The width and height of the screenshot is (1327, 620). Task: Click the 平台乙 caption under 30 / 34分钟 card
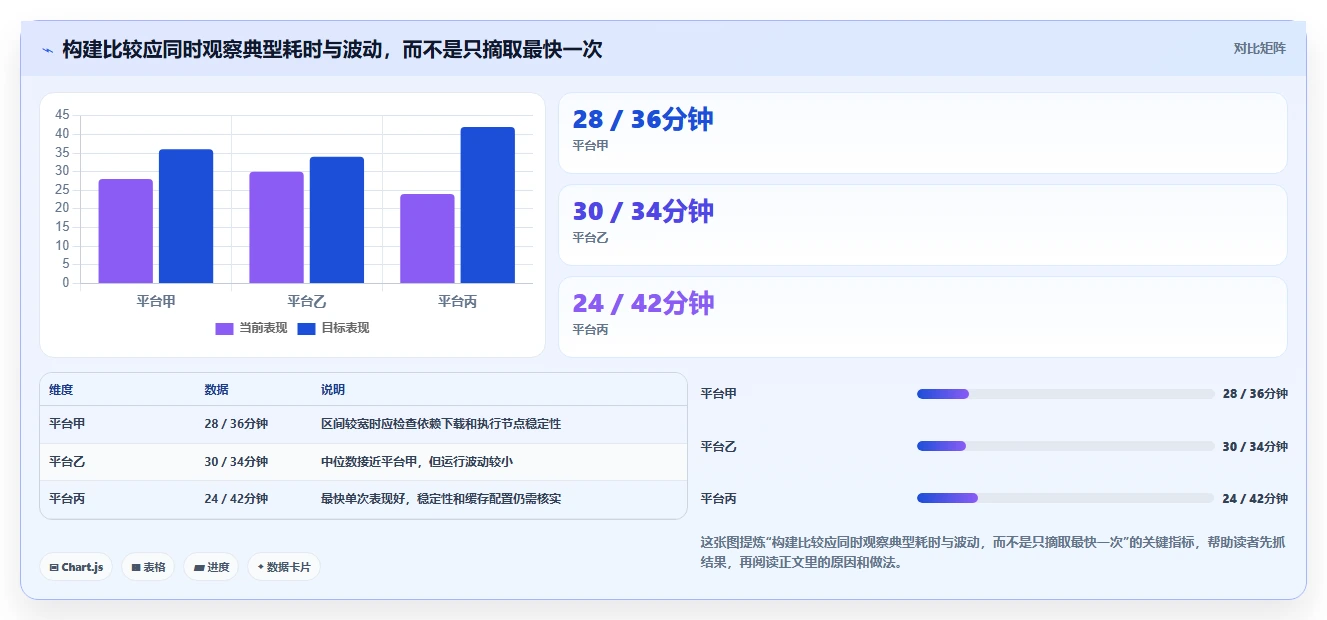point(590,238)
